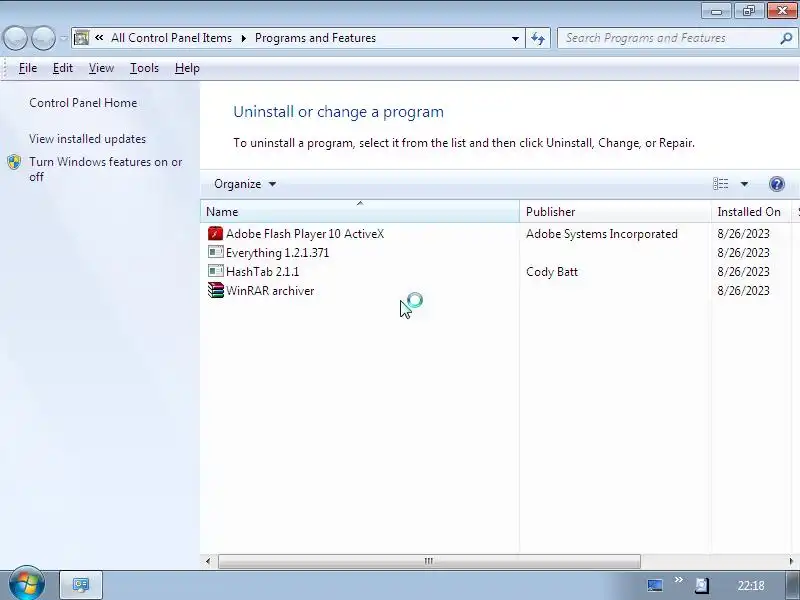Image resolution: width=800 pixels, height=600 pixels.
Task: Click the Everything 1.2.1.371 program icon
Action: coord(215,252)
